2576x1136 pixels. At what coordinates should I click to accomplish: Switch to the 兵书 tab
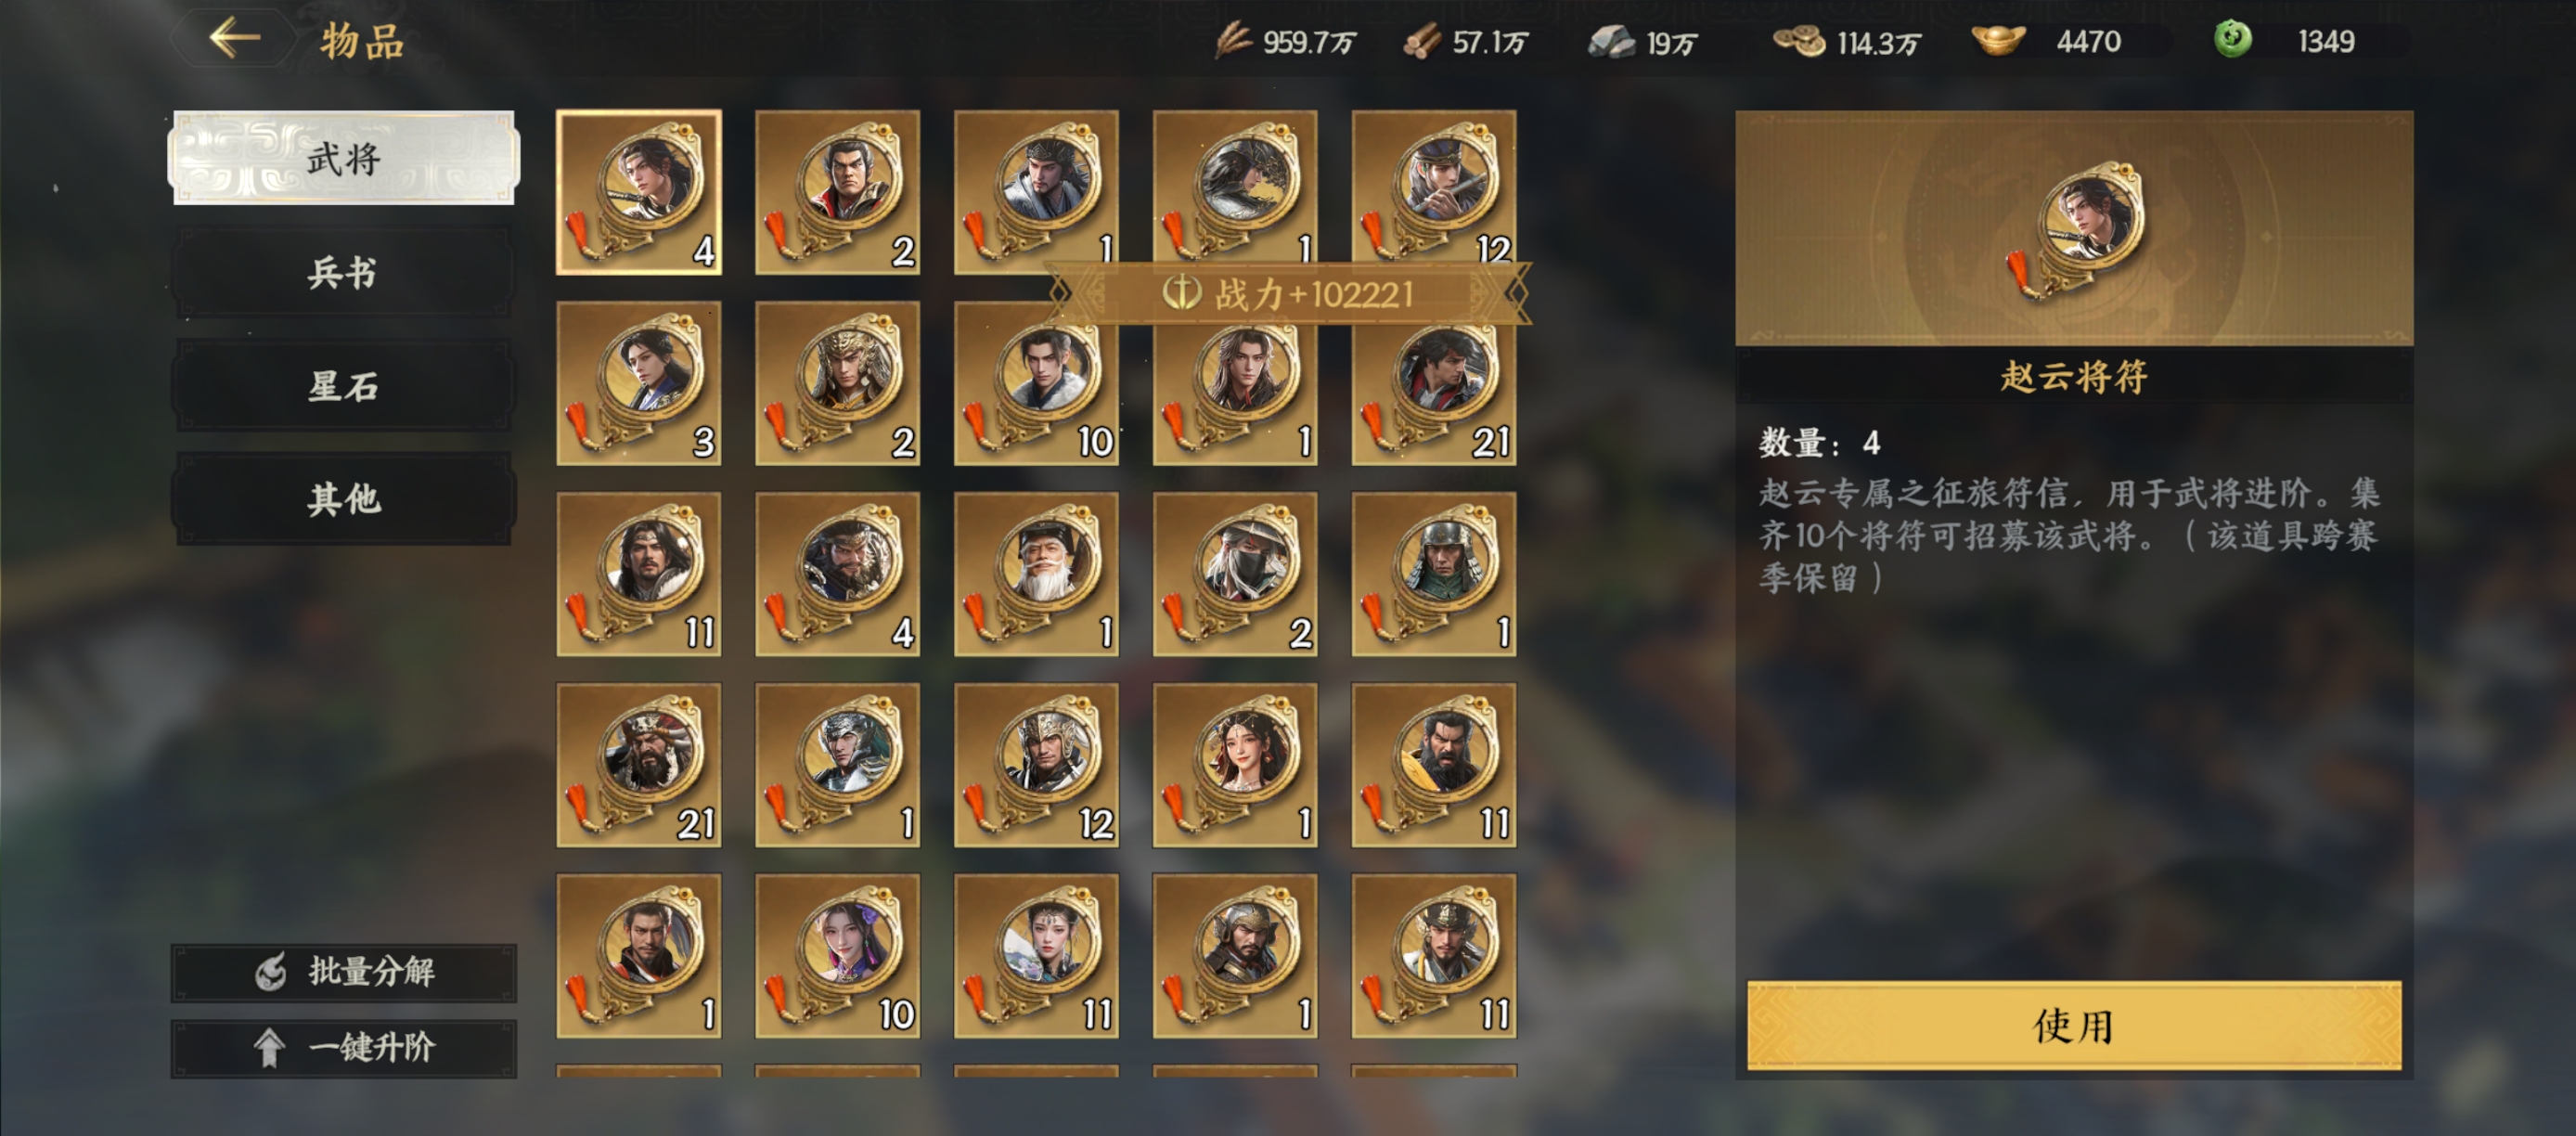point(344,272)
